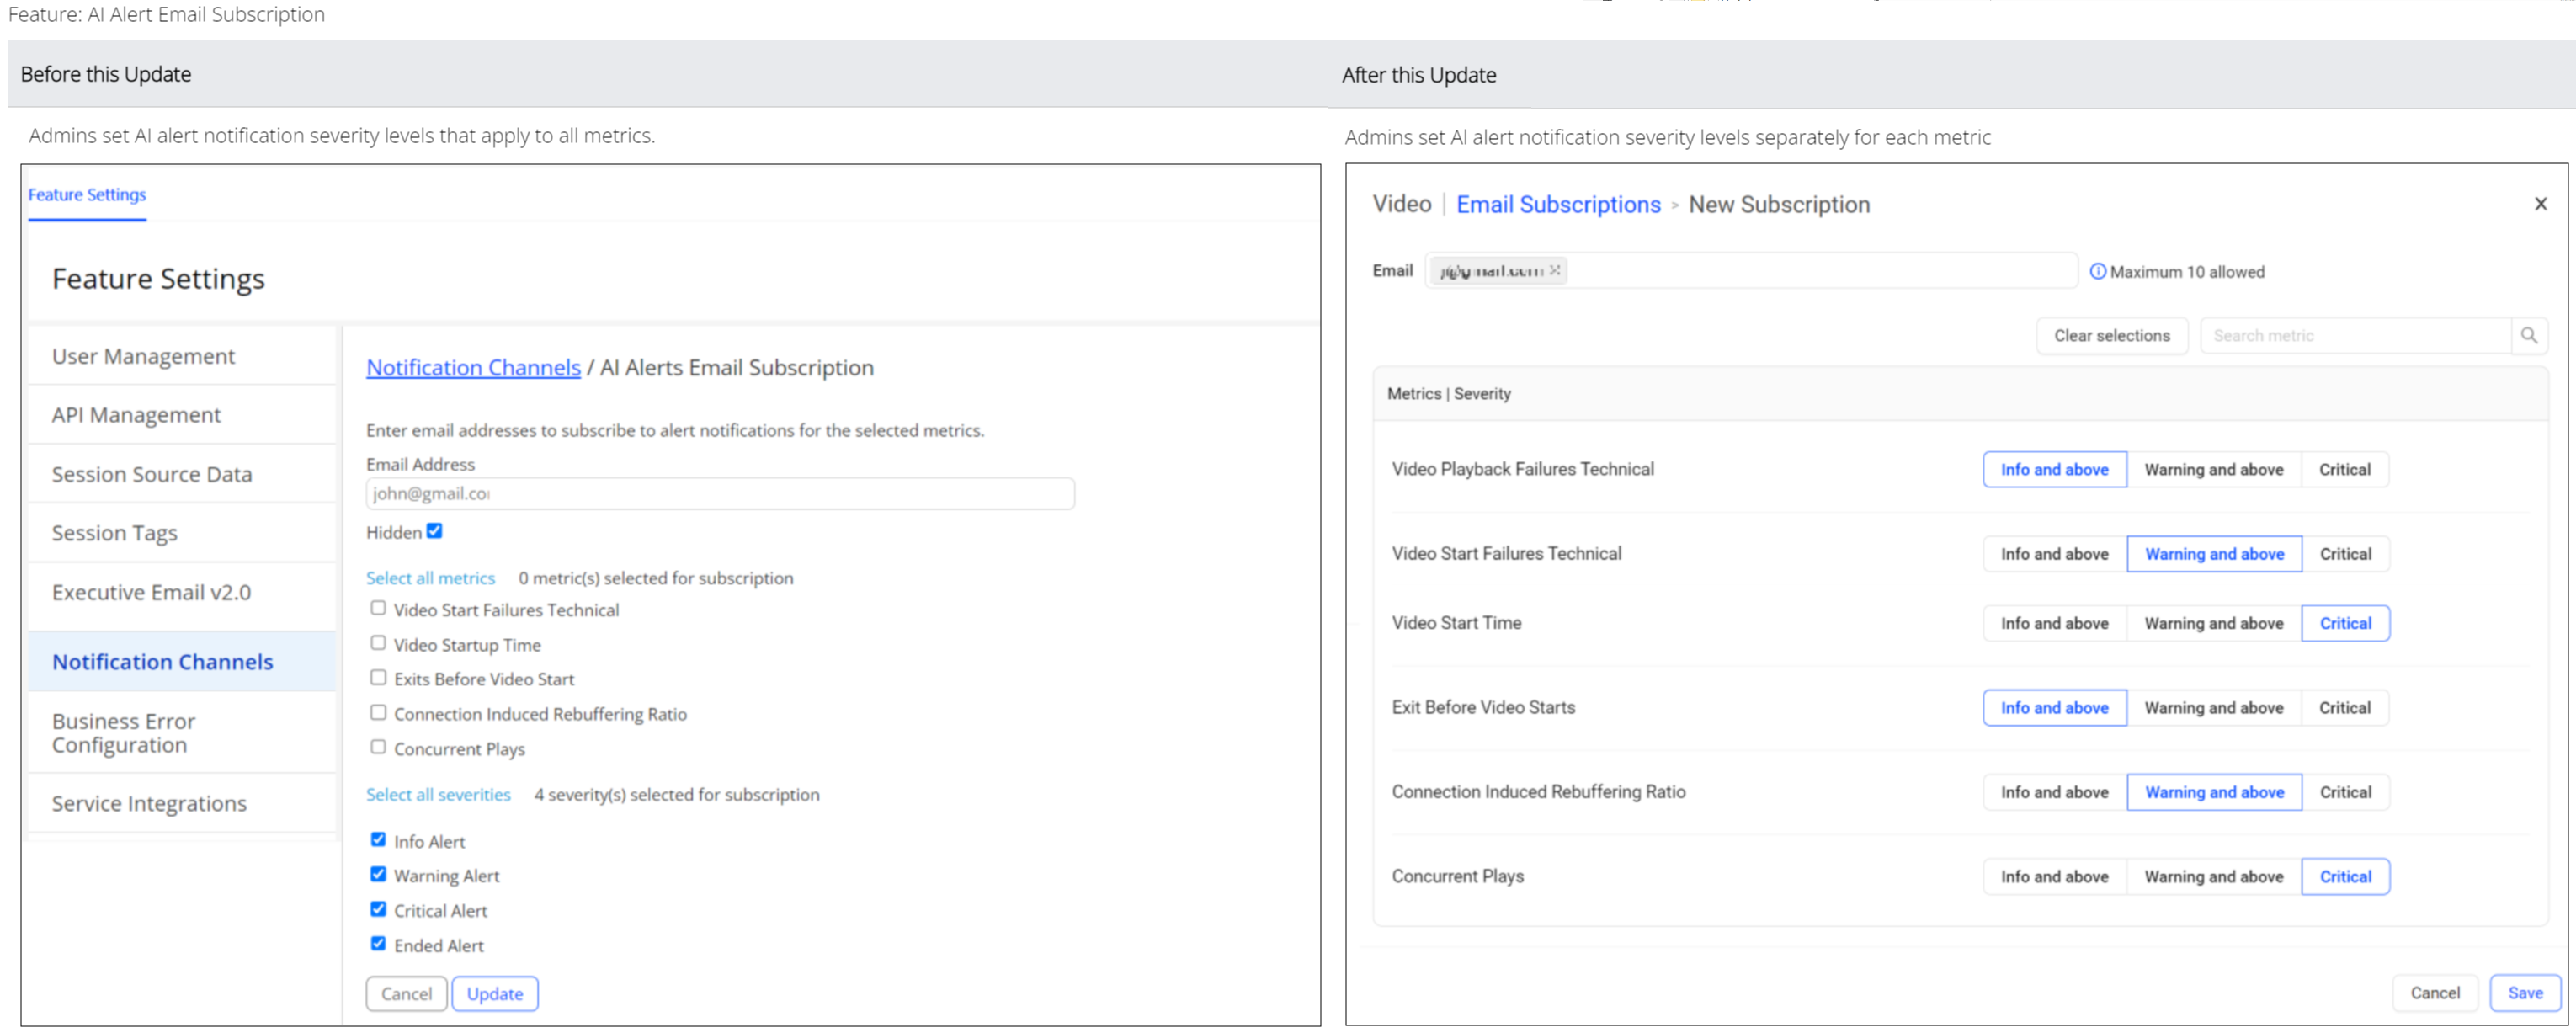Set Concurrent Plays to Warning and above
Viewport: 2576px width, 1033px height.
click(x=2214, y=877)
